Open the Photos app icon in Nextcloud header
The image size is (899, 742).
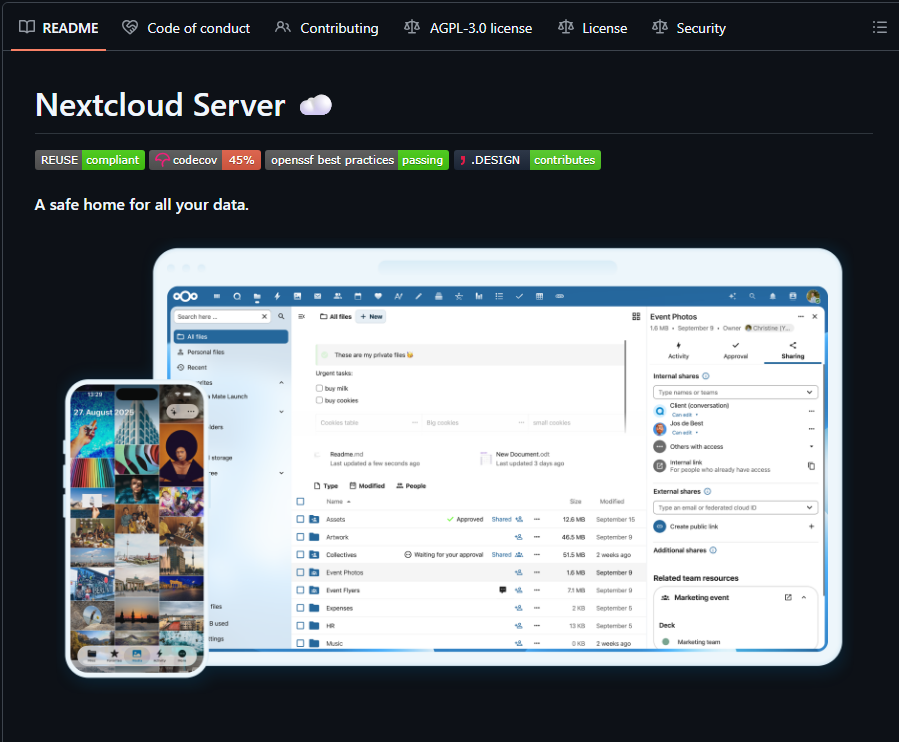(297, 296)
